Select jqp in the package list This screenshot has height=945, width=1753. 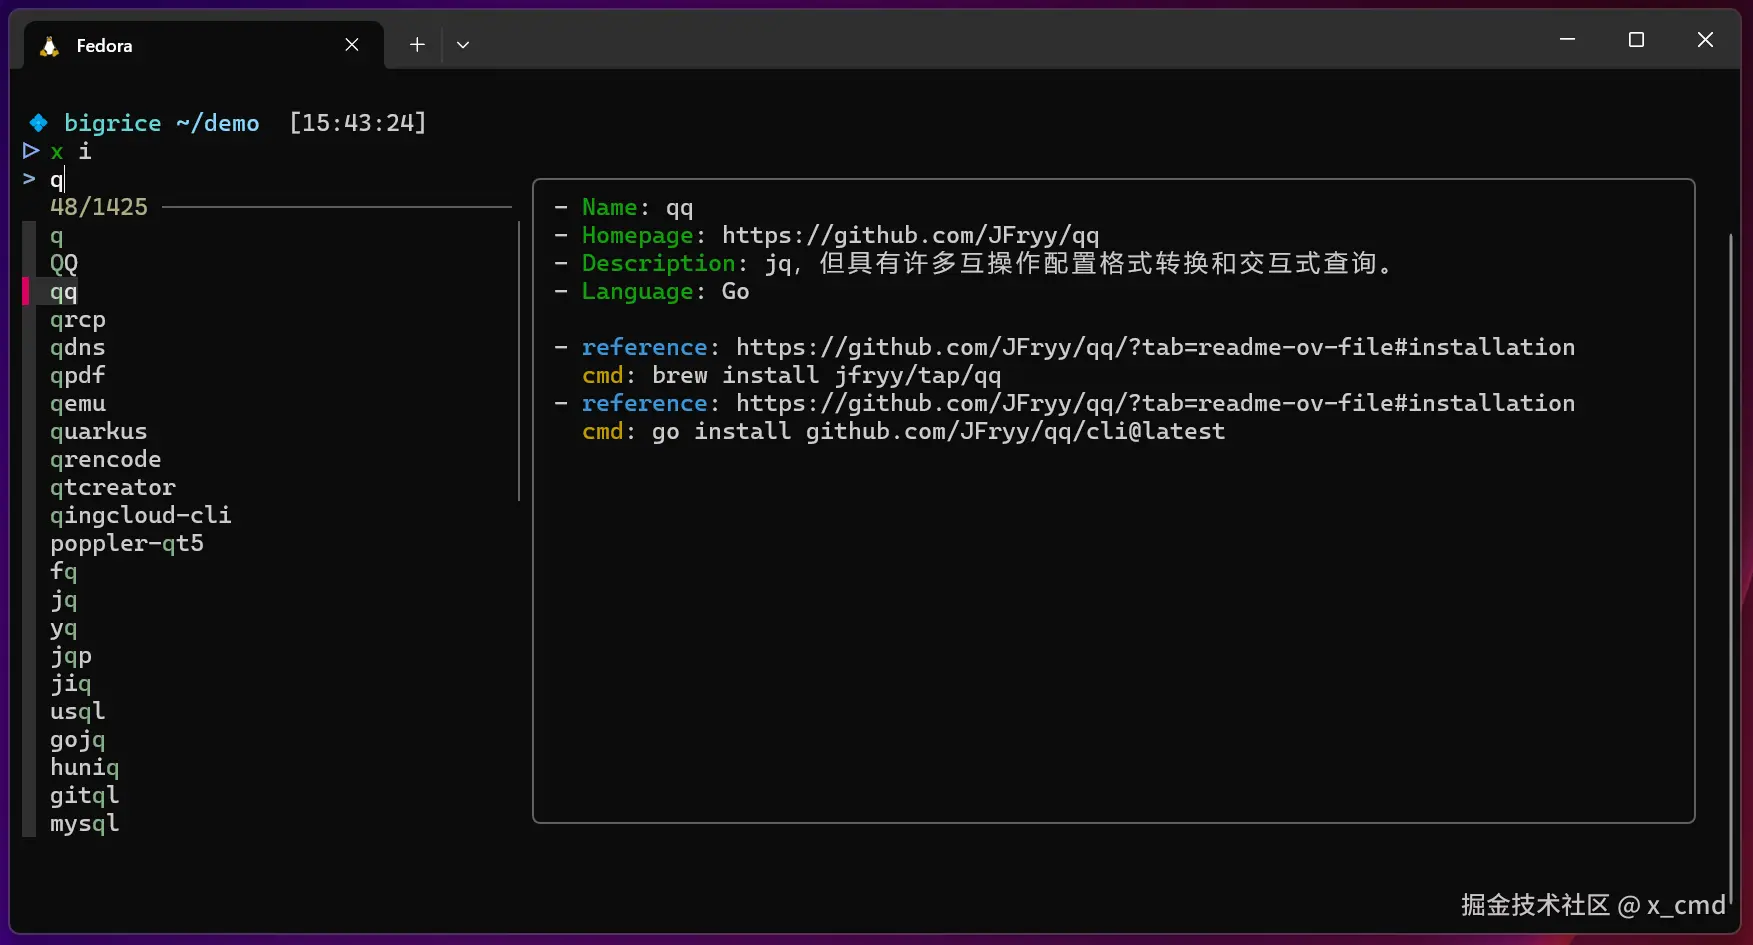pyautogui.click(x=71, y=656)
